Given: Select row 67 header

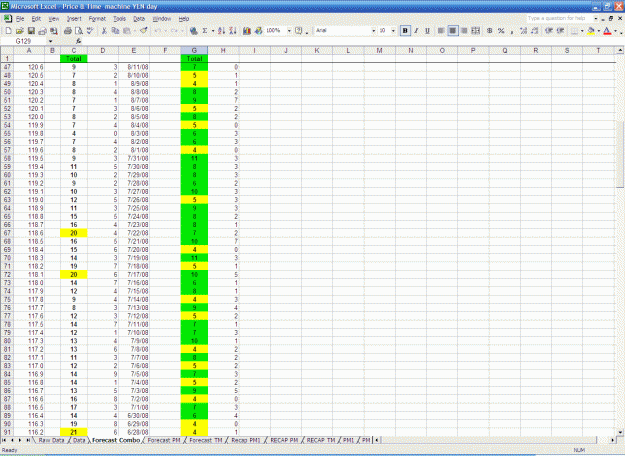Looking at the screenshot, I should [7, 233].
